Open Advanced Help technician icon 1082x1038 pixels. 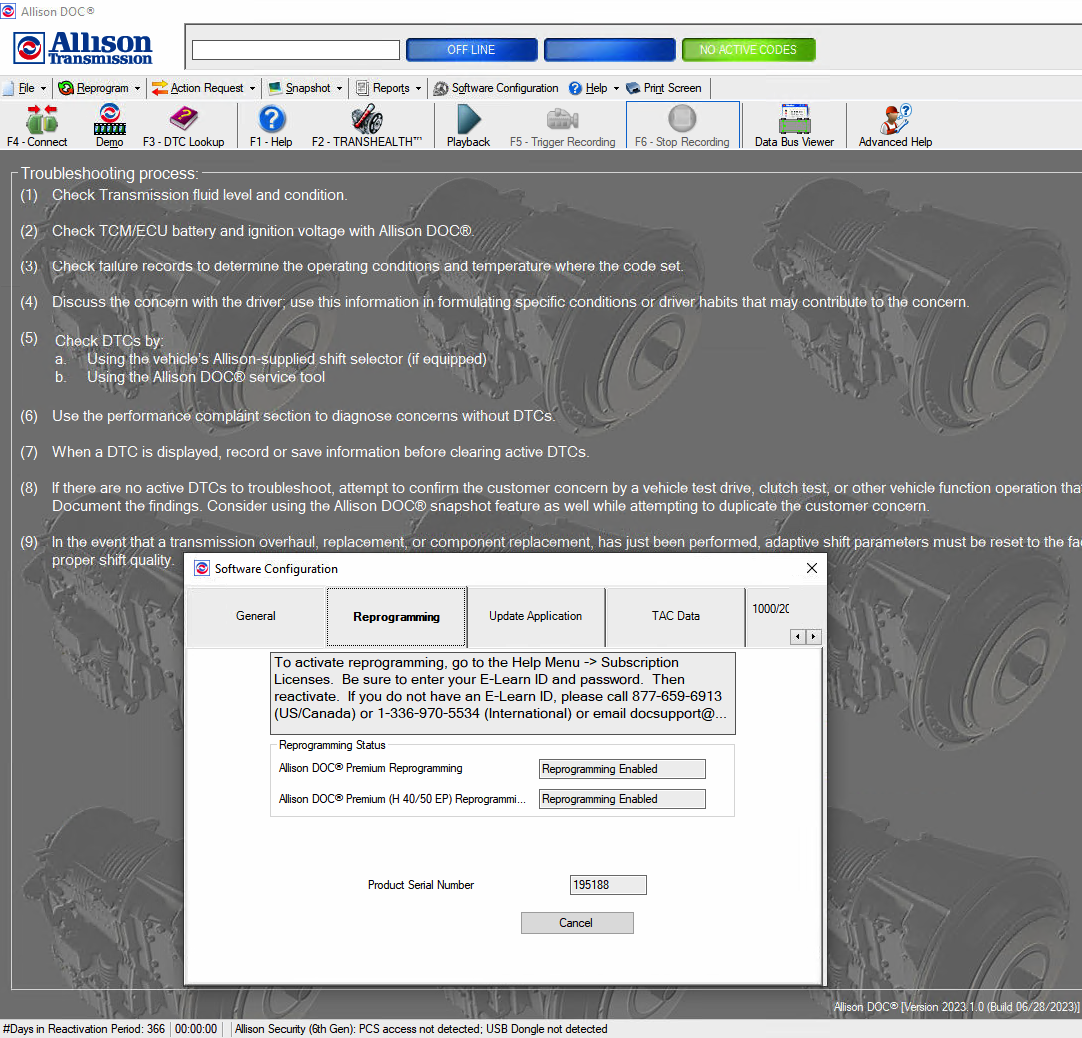[x=895, y=119]
